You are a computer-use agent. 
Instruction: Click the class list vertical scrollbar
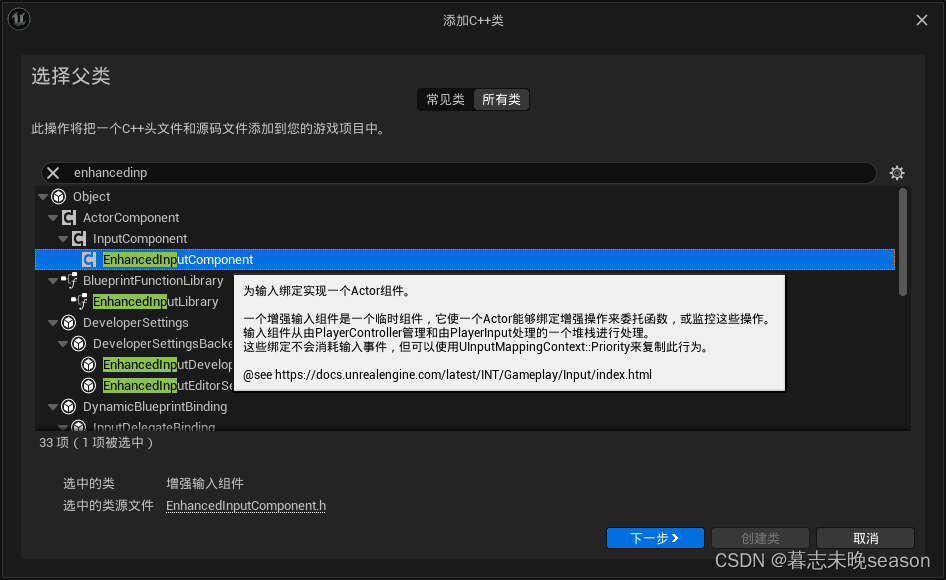pos(903,243)
